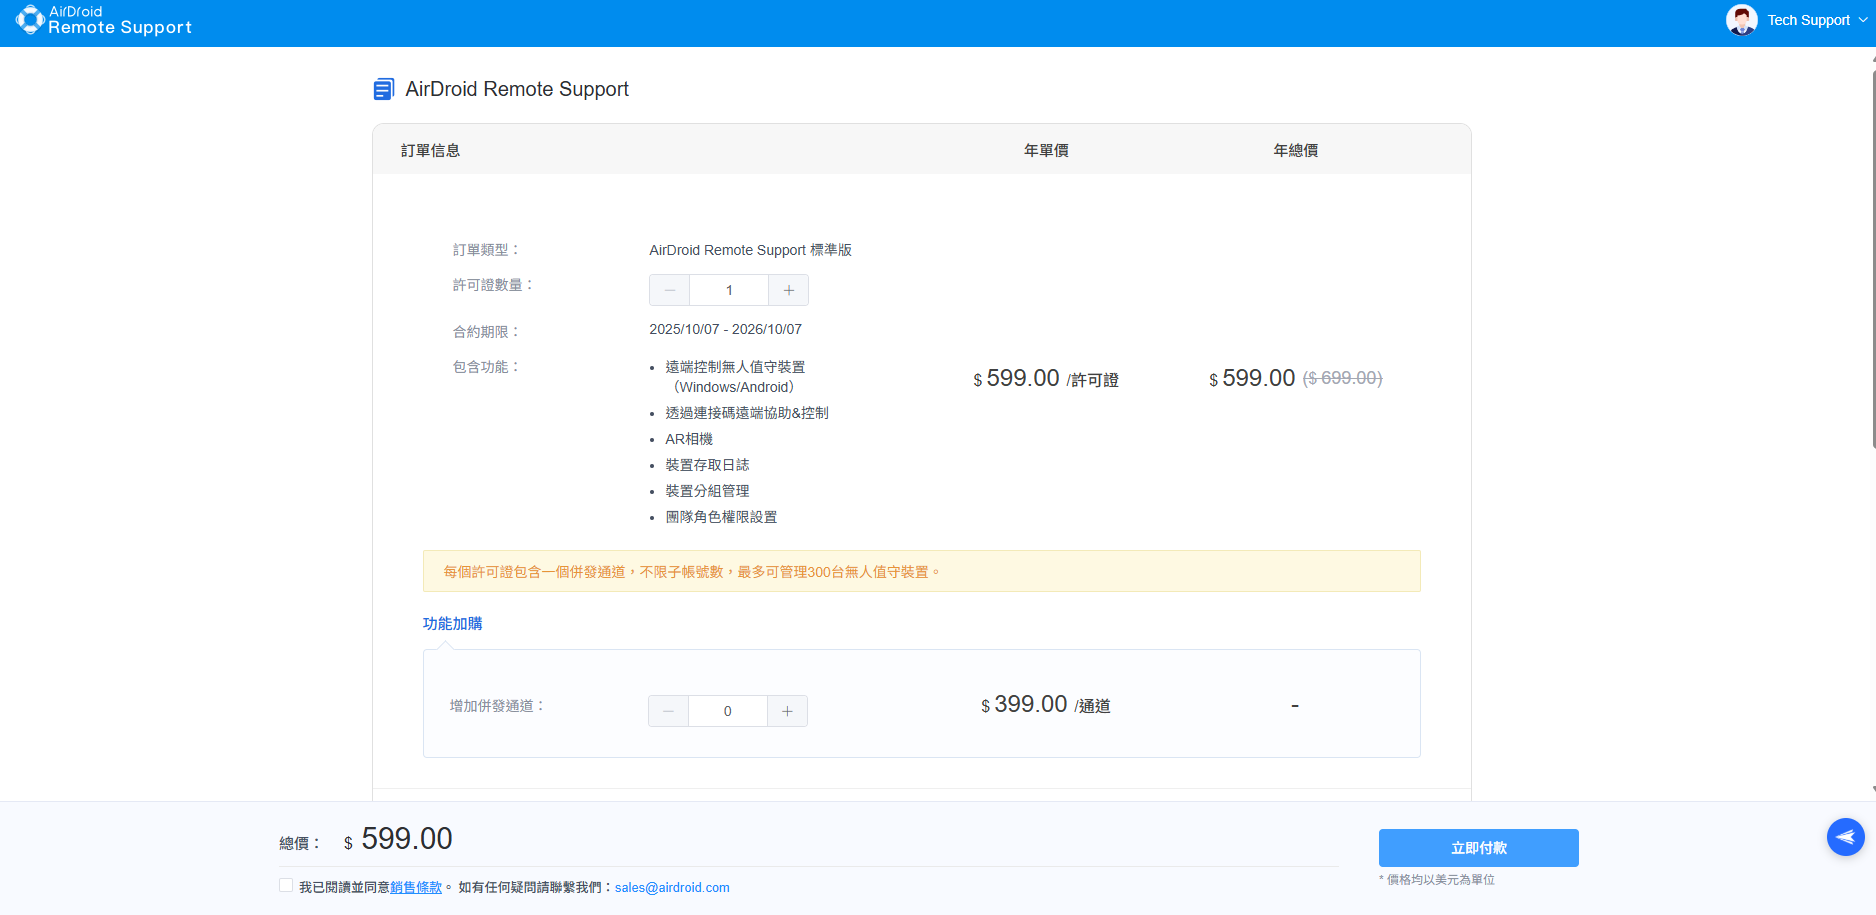Viewport: 1876px width, 915px height.
Task: Click the strikethrough $699.00 original price
Action: [x=1342, y=378]
